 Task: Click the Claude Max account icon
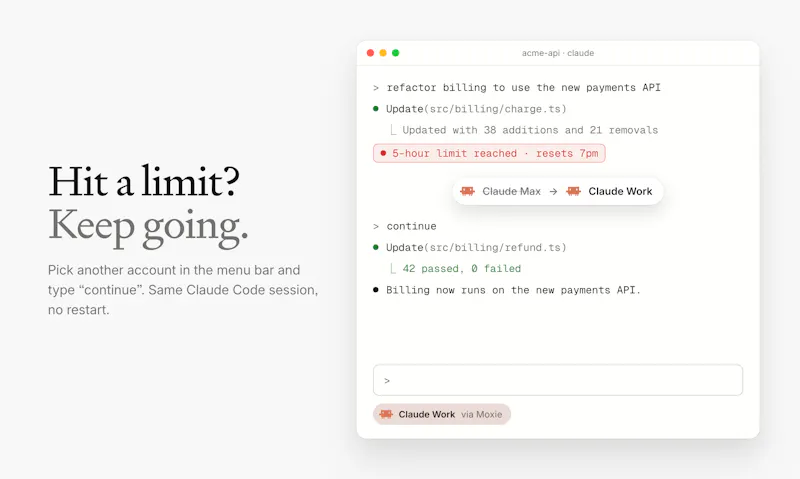[467, 191]
